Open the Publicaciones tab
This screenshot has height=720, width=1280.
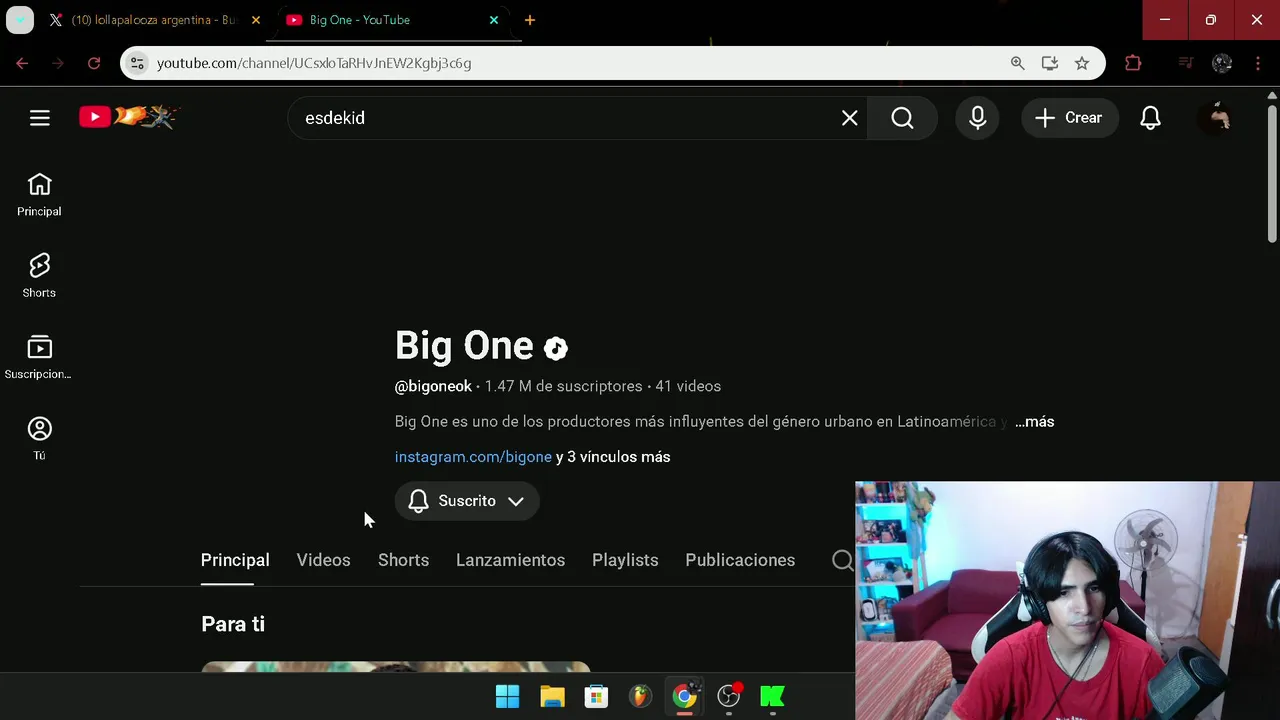point(740,560)
